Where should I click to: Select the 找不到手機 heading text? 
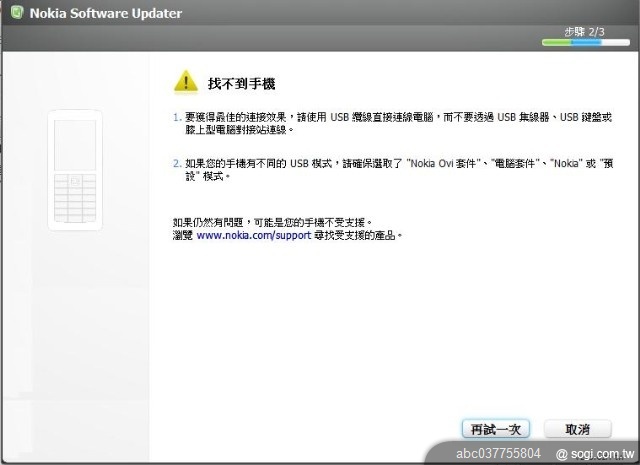pyautogui.click(x=241, y=84)
